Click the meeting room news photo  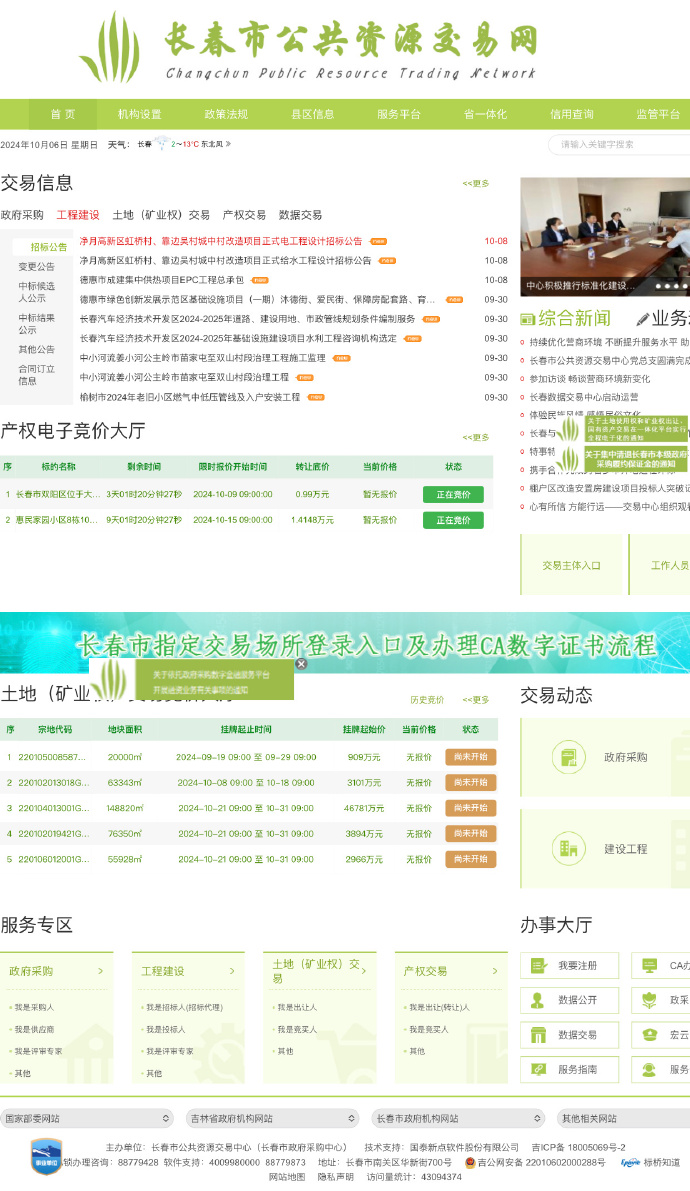(x=605, y=237)
